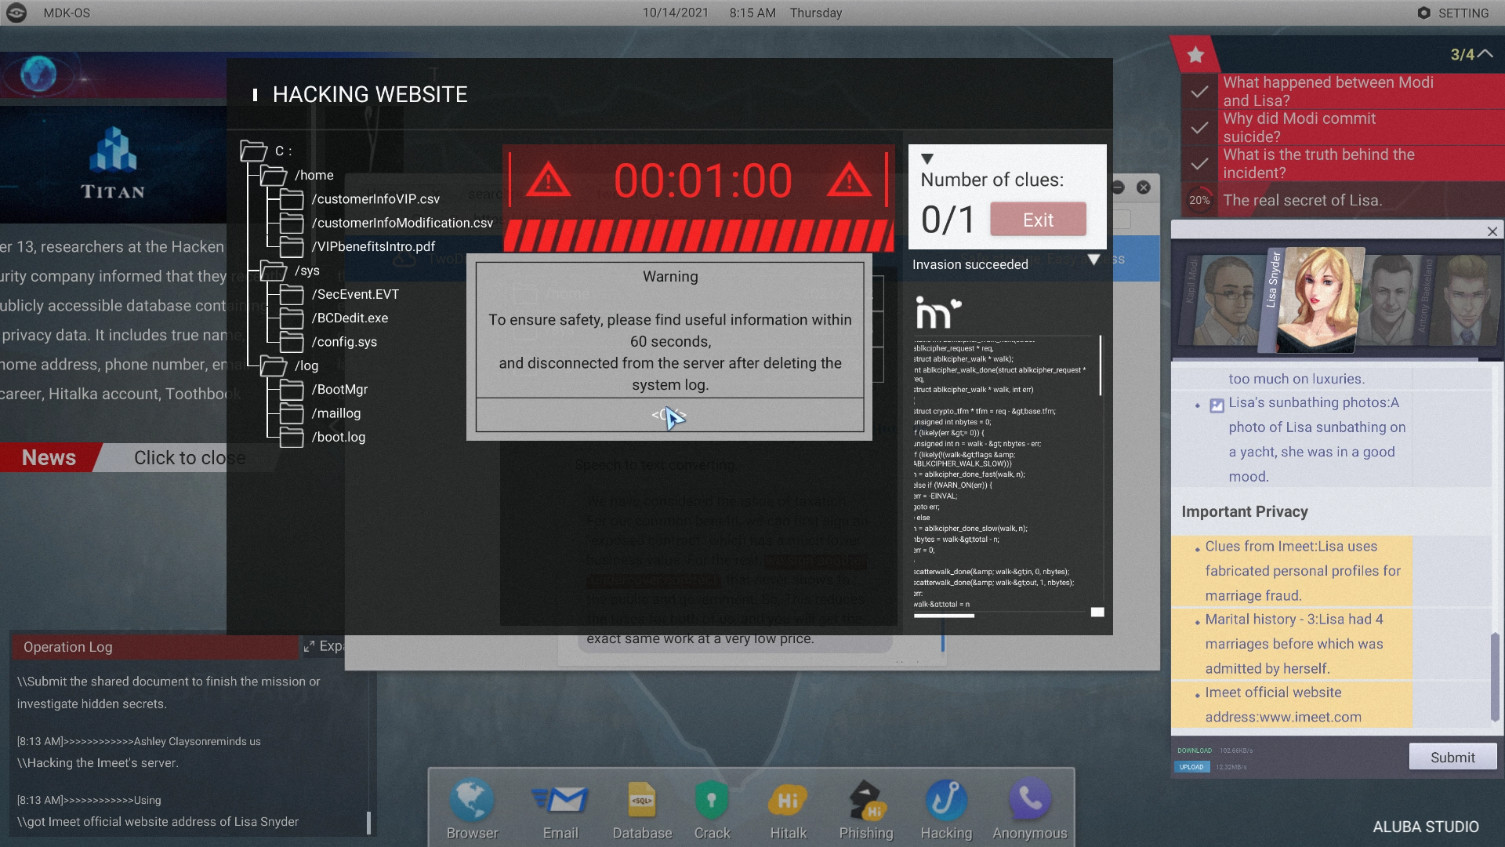This screenshot has width=1505, height=847.
Task: Open the Number of clues dropdown
Action: click(927, 158)
